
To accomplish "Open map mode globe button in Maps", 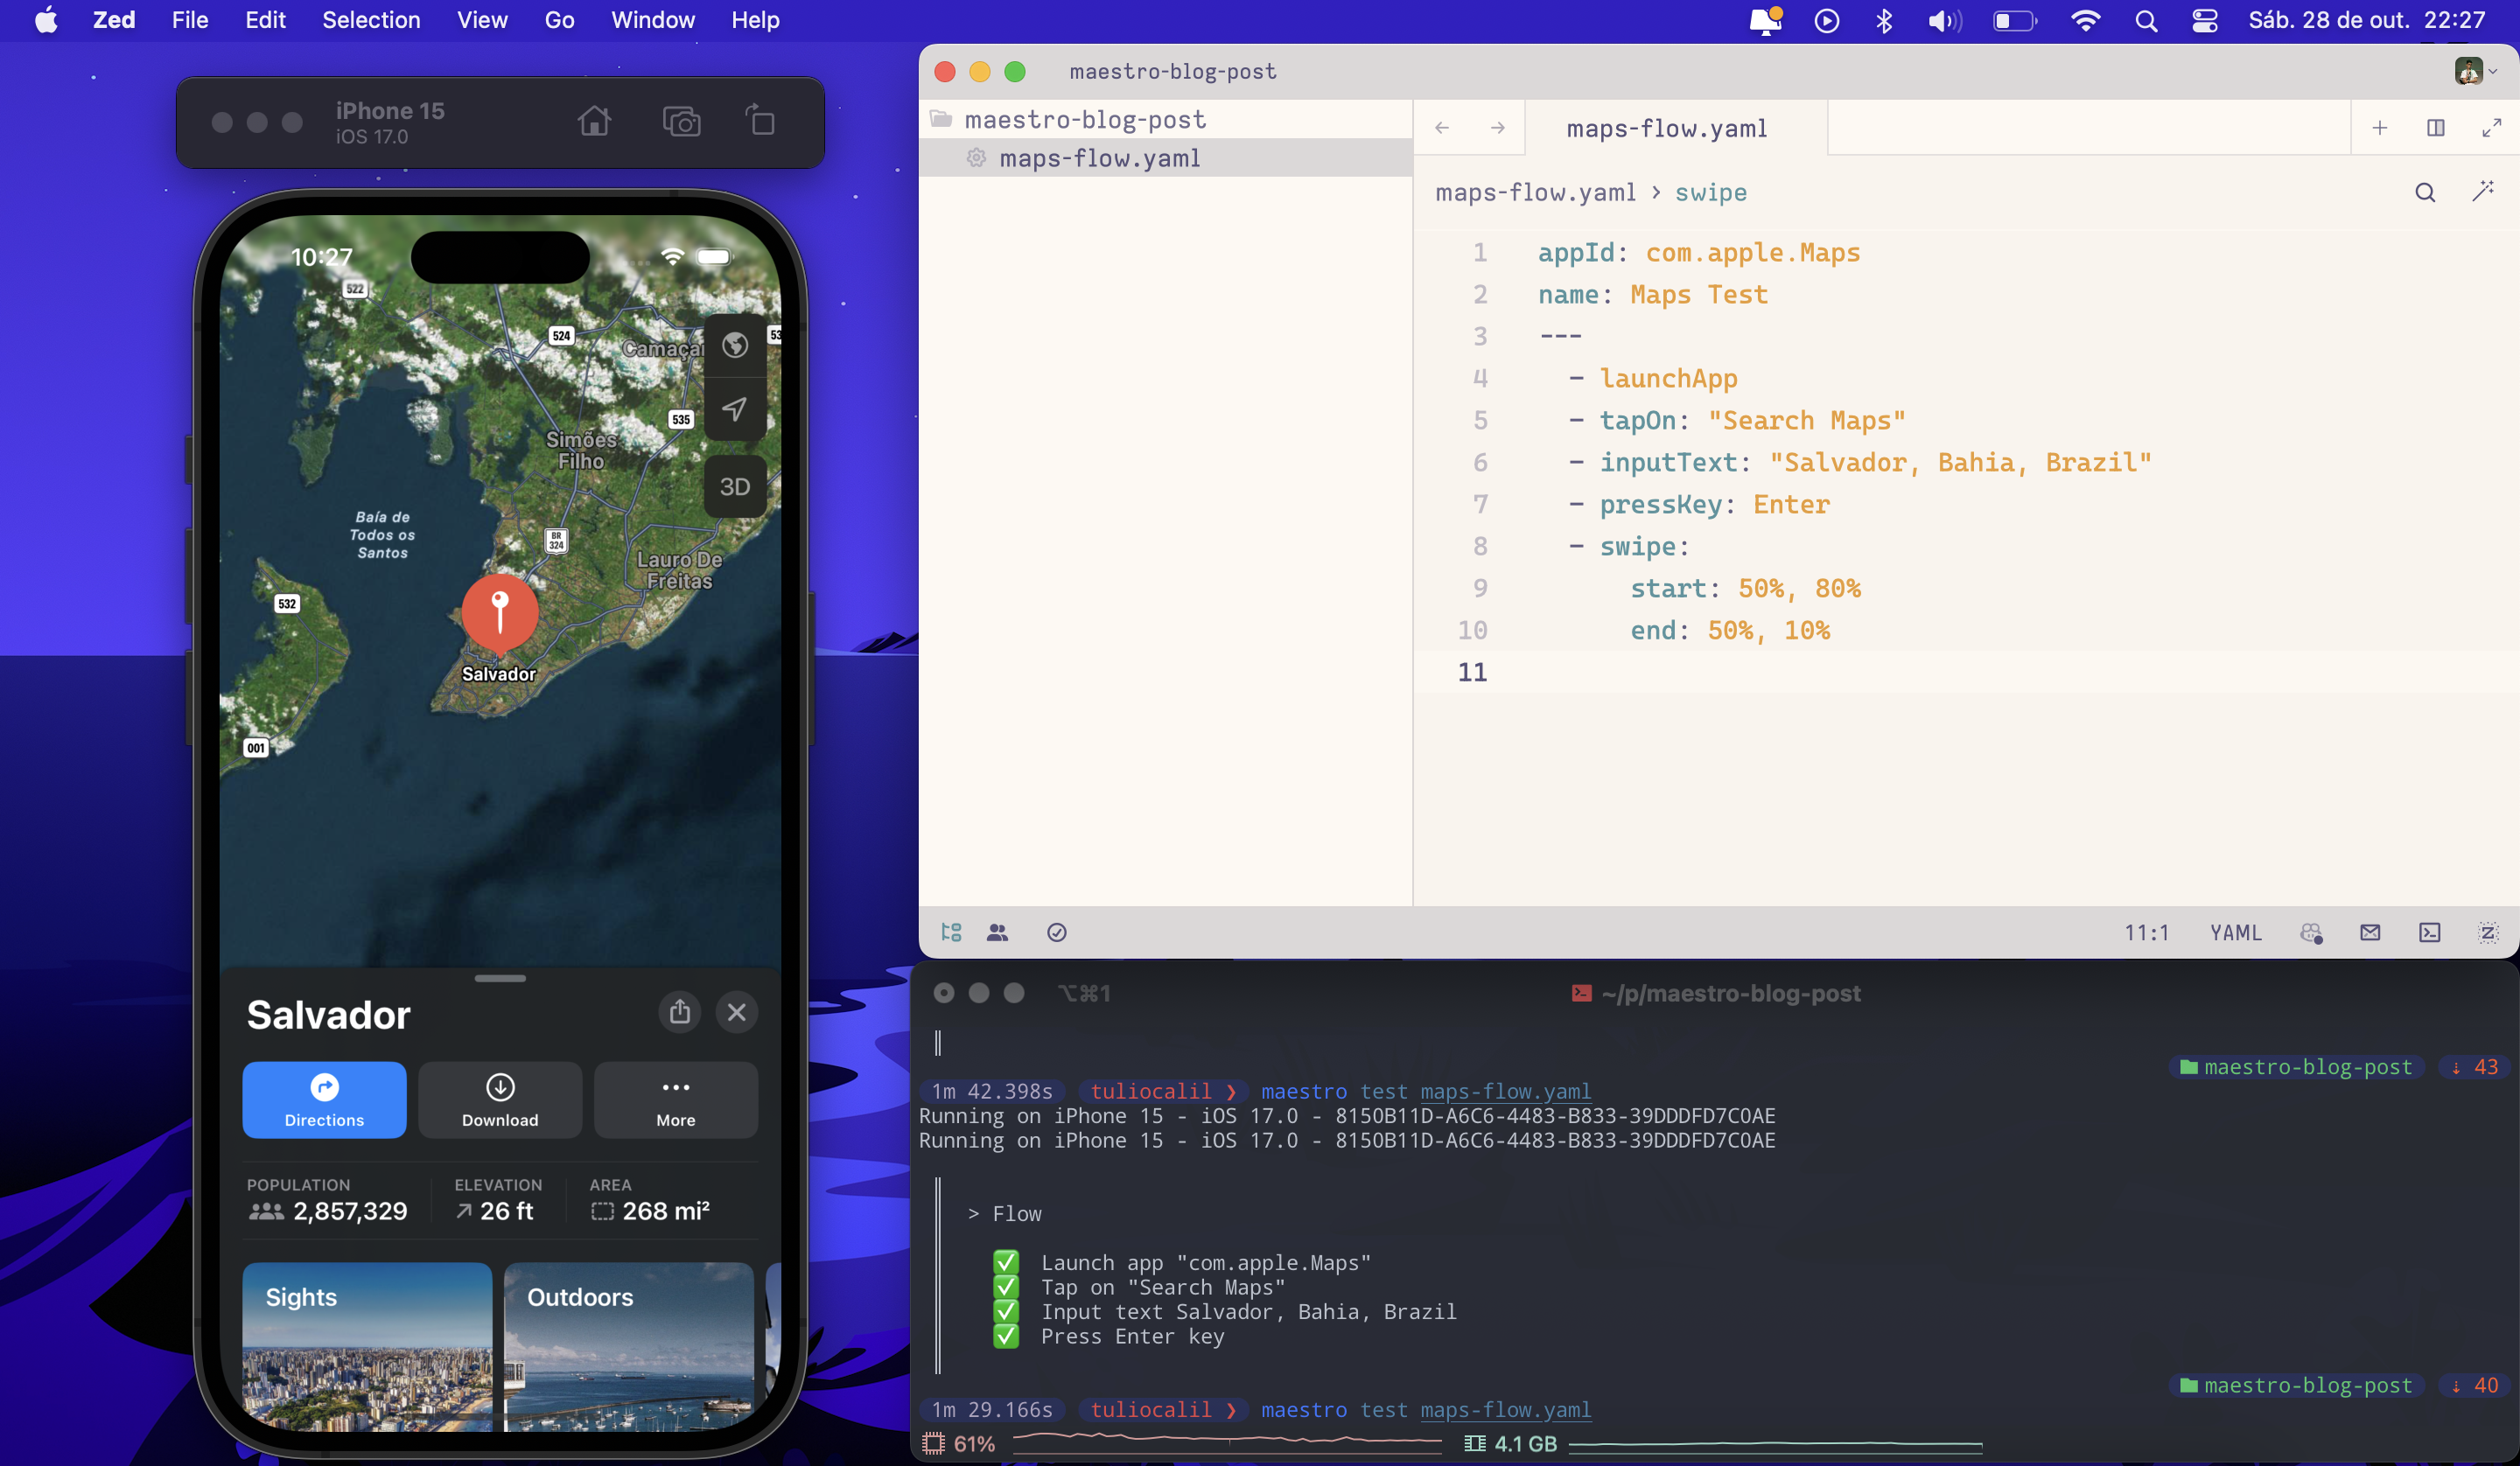I will pyautogui.click(x=735, y=345).
